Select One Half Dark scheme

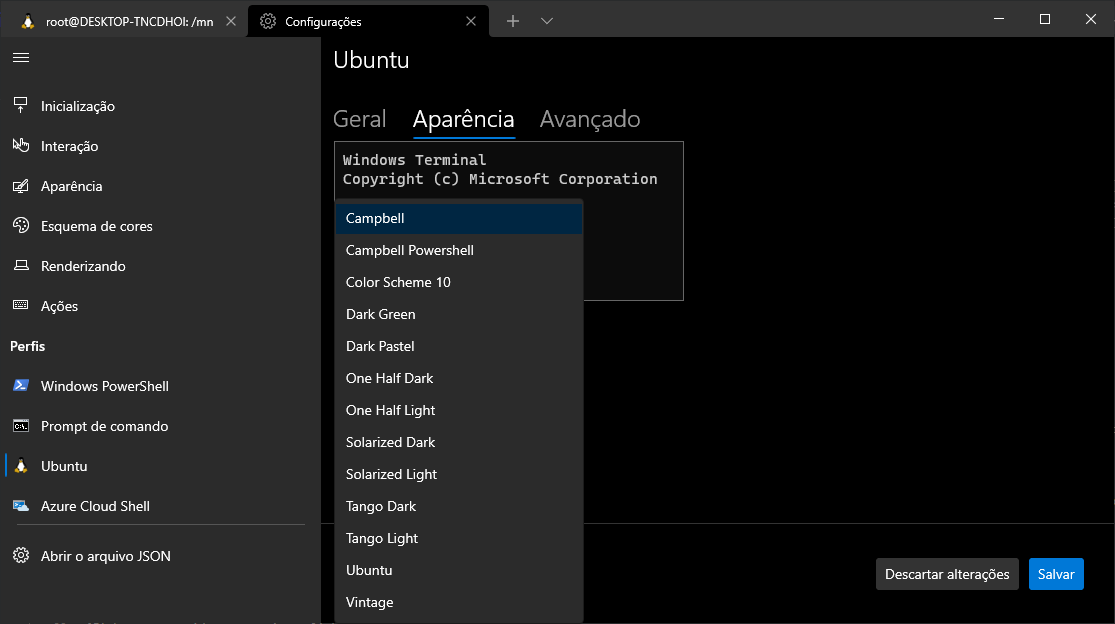(x=459, y=378)
